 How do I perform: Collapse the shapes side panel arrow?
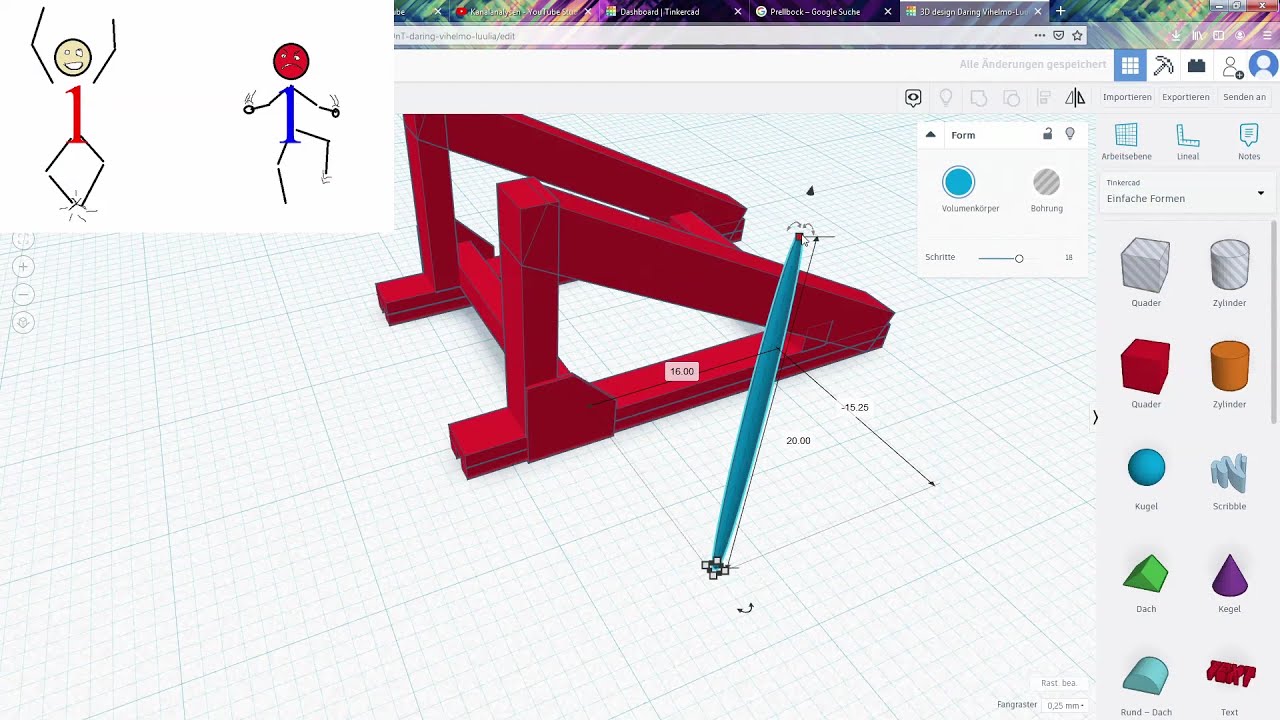(x=1095, y=417)
